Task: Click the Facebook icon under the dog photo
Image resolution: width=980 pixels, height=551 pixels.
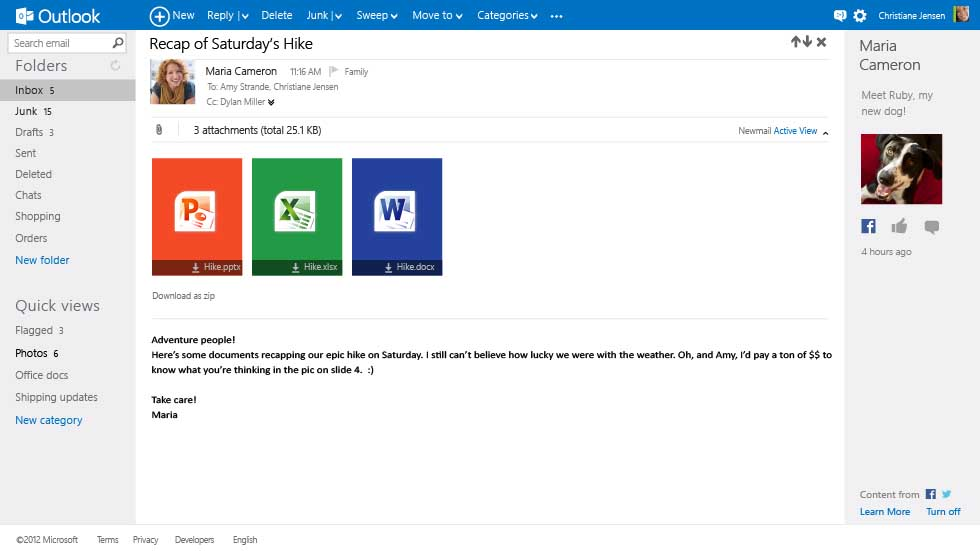Action: click(x=868, y=226)
